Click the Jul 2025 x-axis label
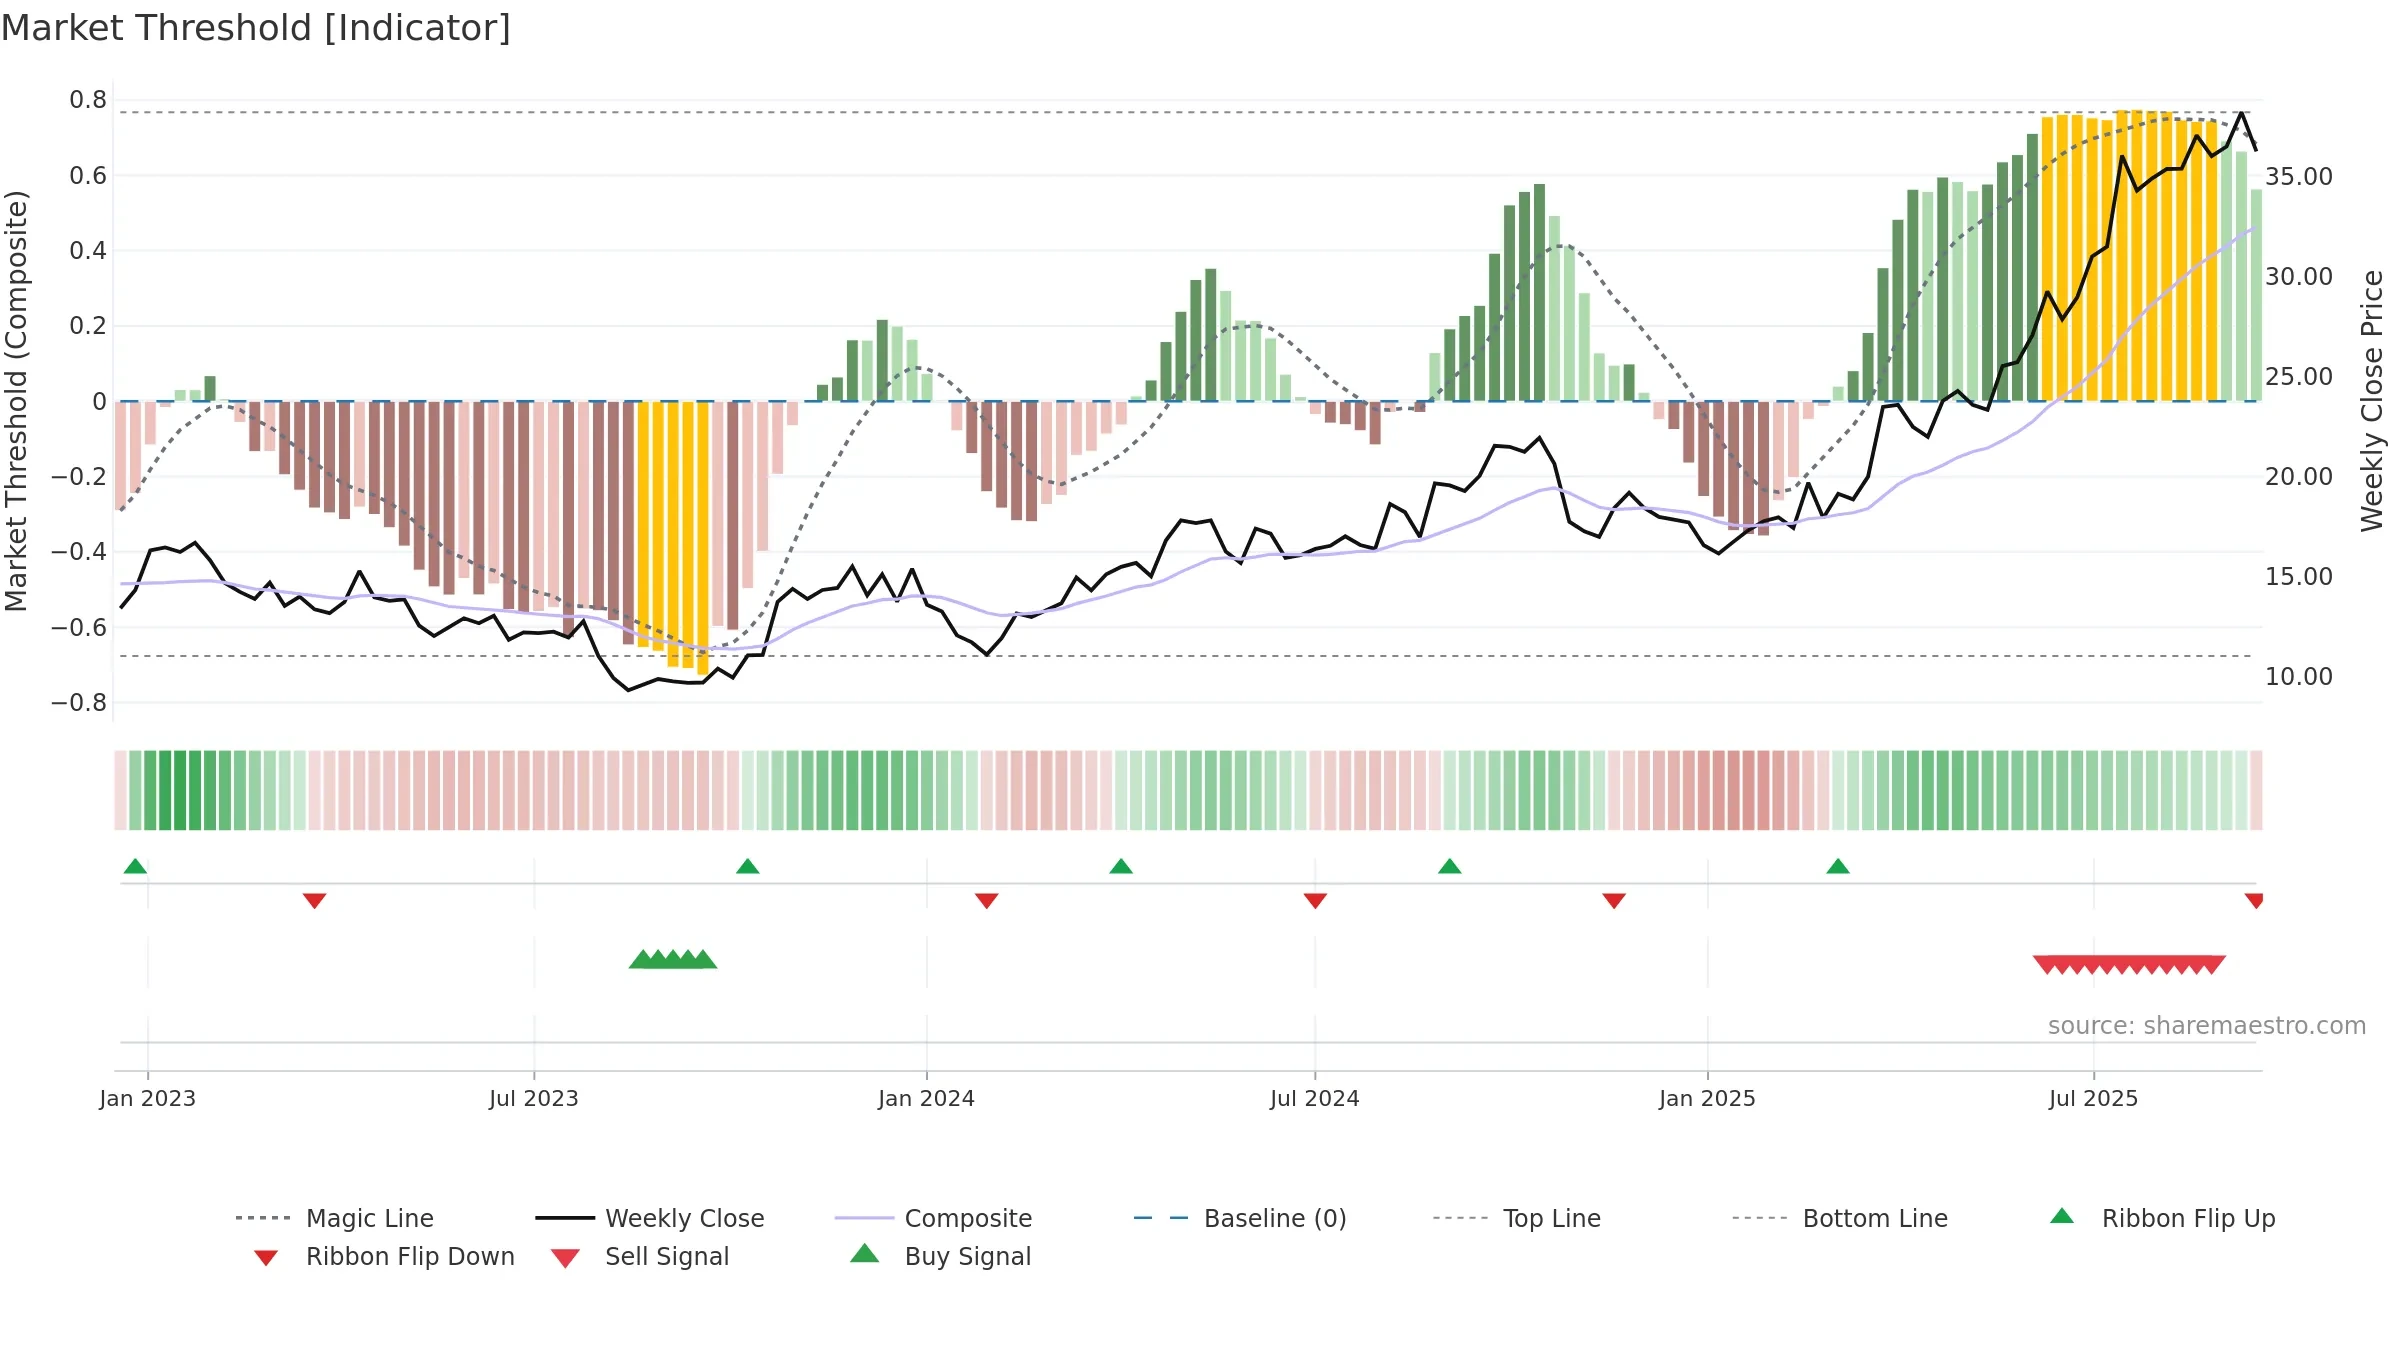The height and width of the screenshot is (1350, 2400). 2094,1098
